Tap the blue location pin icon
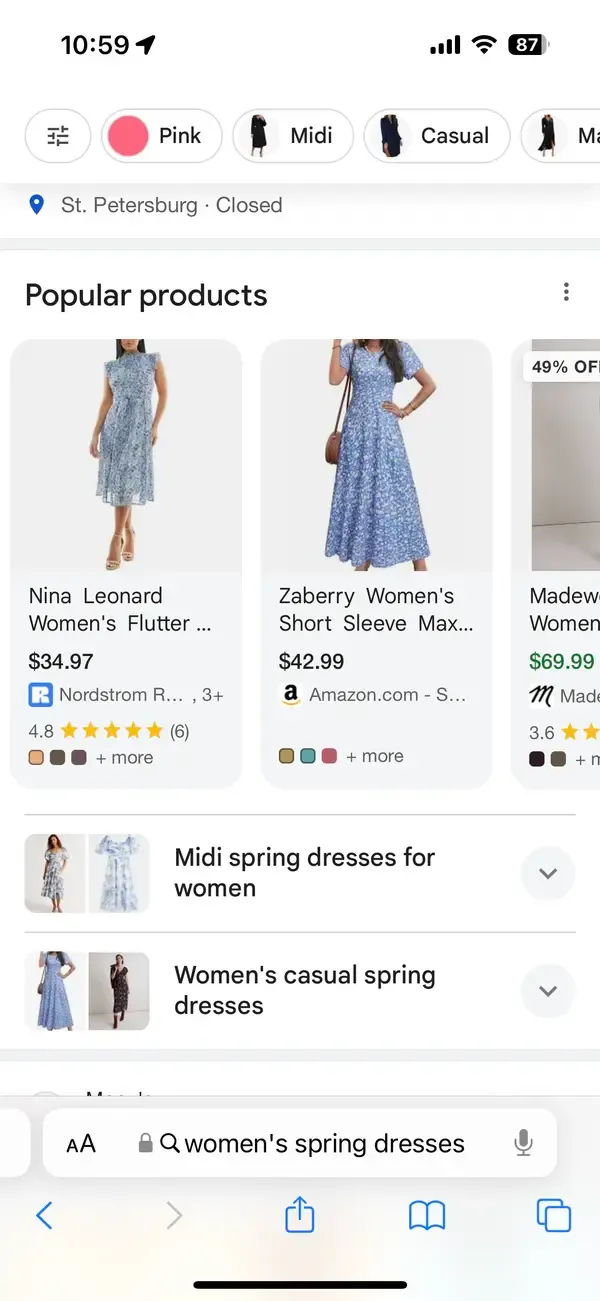Screen dimensions: 600x1301 tap(37, 205)
